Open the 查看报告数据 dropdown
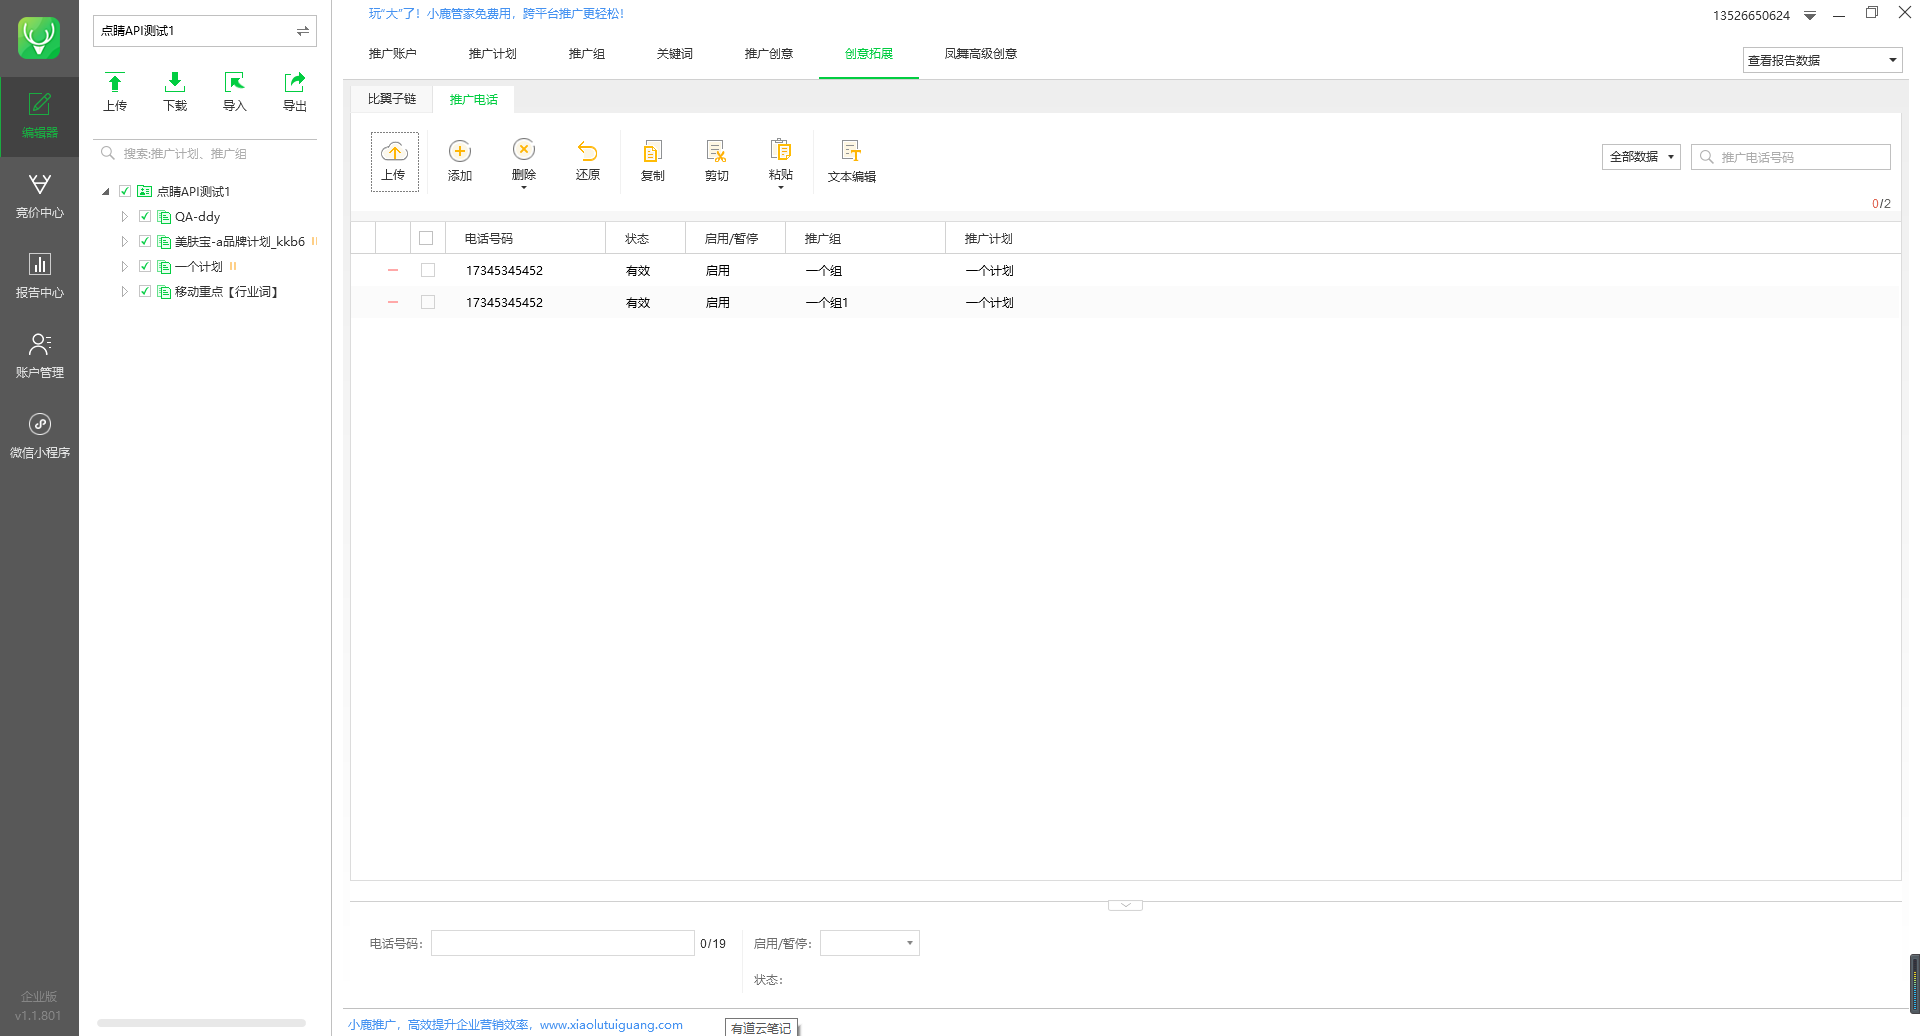1920x1036 pixels. point(1822,60)
